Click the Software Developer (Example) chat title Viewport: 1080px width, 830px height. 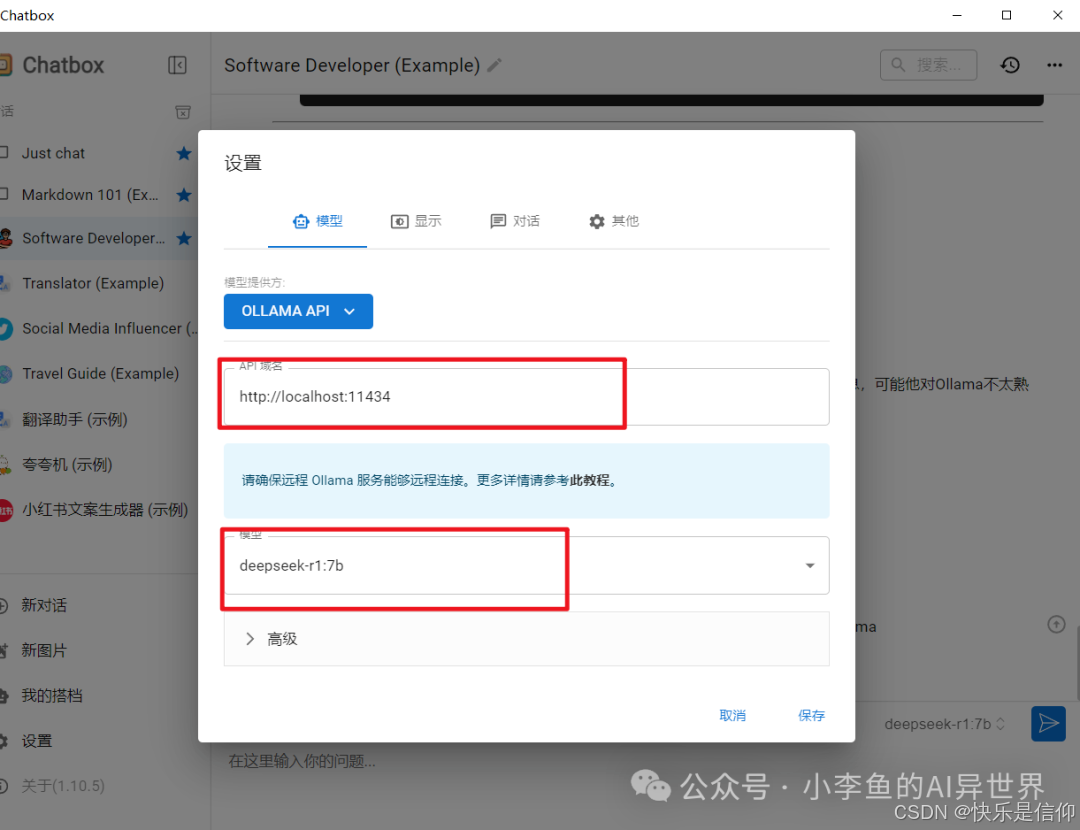[352, 65]
